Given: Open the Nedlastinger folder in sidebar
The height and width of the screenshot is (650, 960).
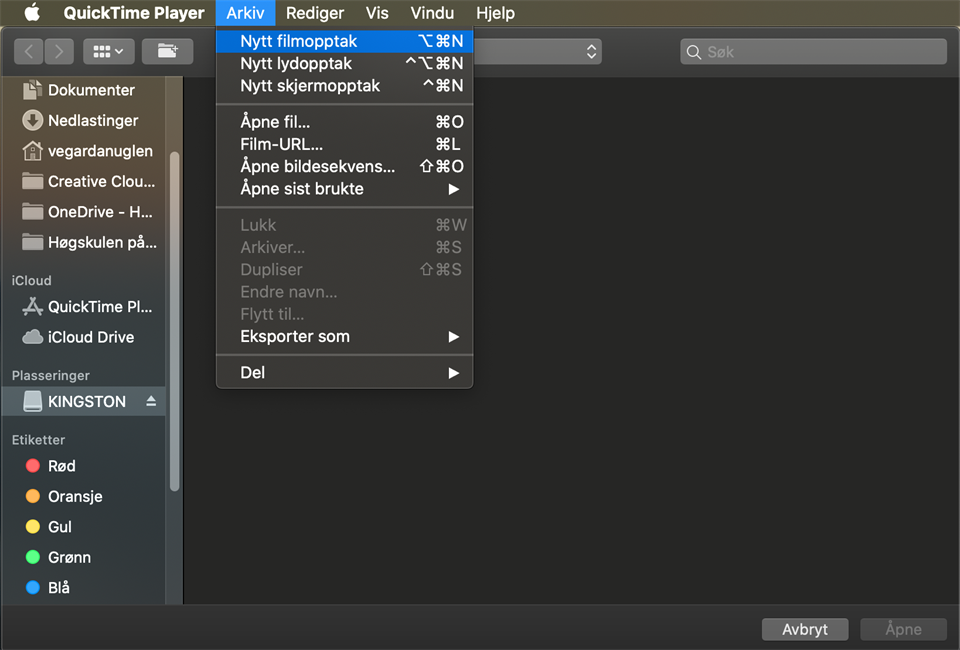Looking at the screenshot, I should point(92,120).
